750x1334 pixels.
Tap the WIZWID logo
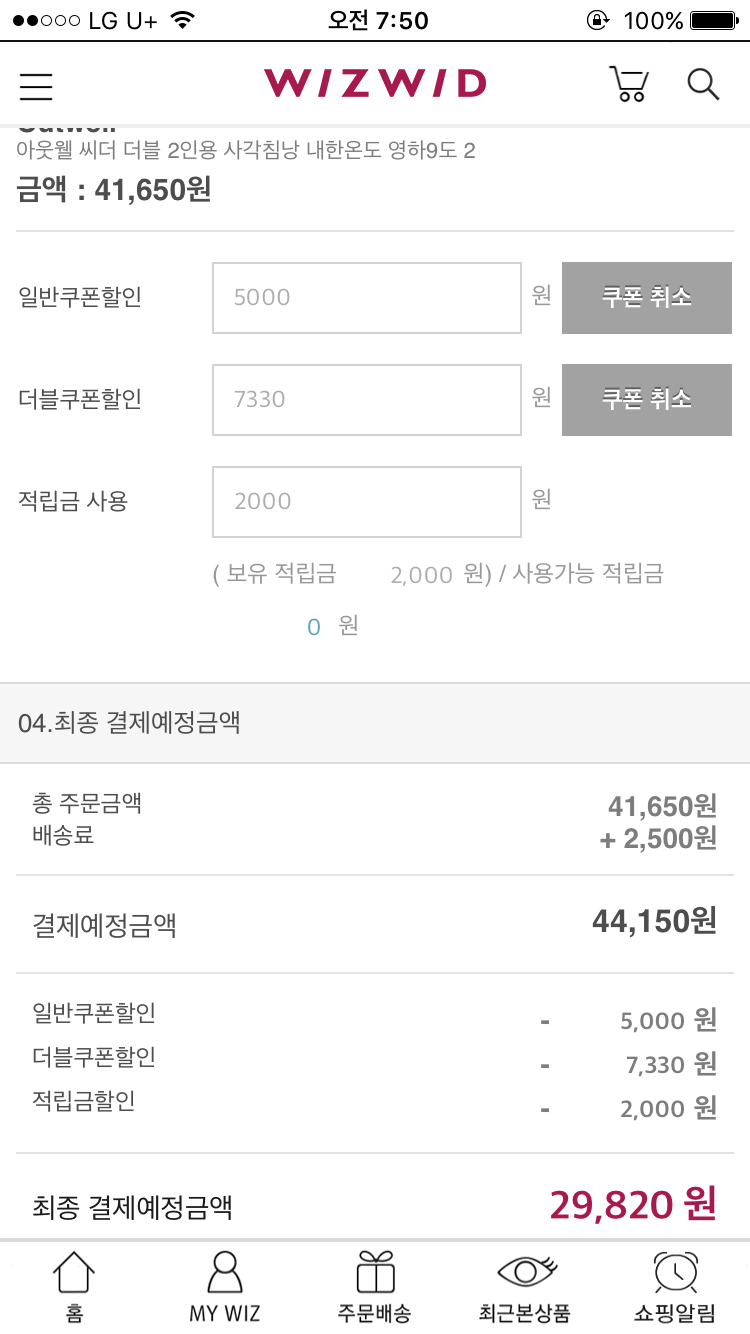tap(375, 84)
